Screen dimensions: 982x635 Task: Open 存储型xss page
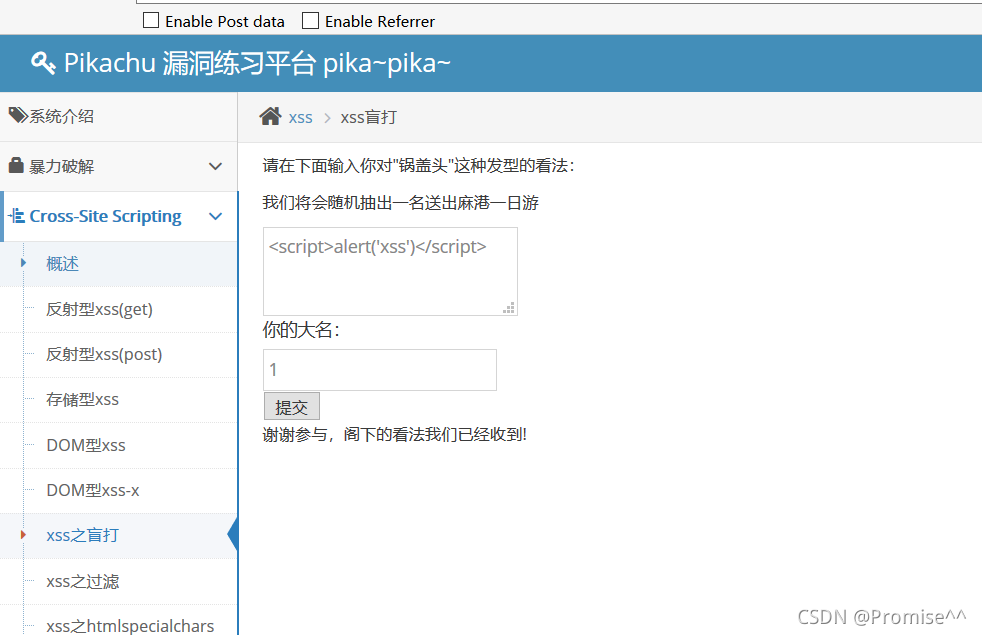click(x=118, y=400)
